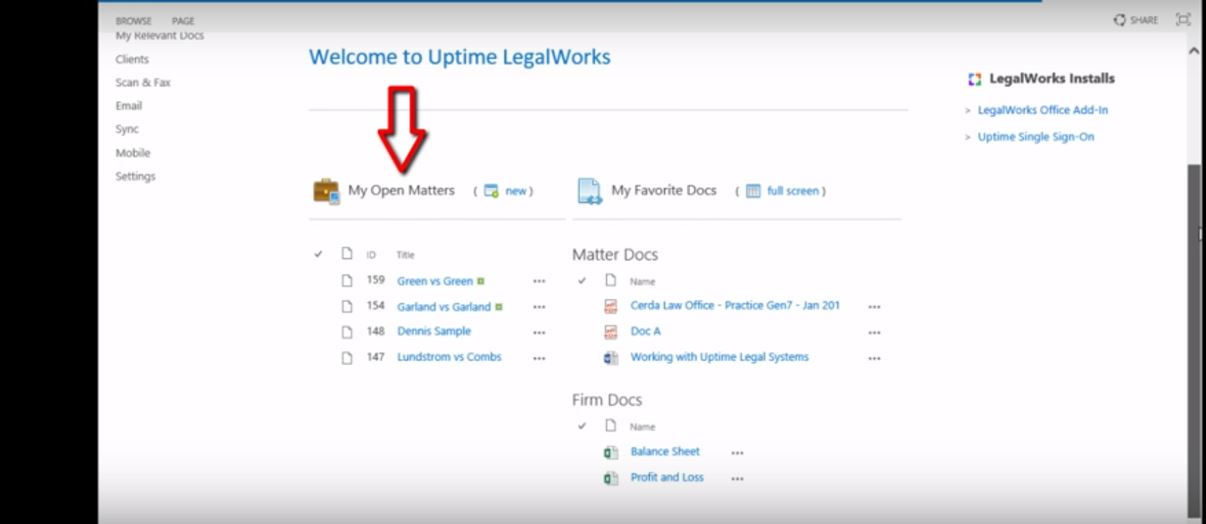Screen dimensions: 1206x524
Task: Open the ellipsis menu for Balance Sheet
Action: click(737, 453)
